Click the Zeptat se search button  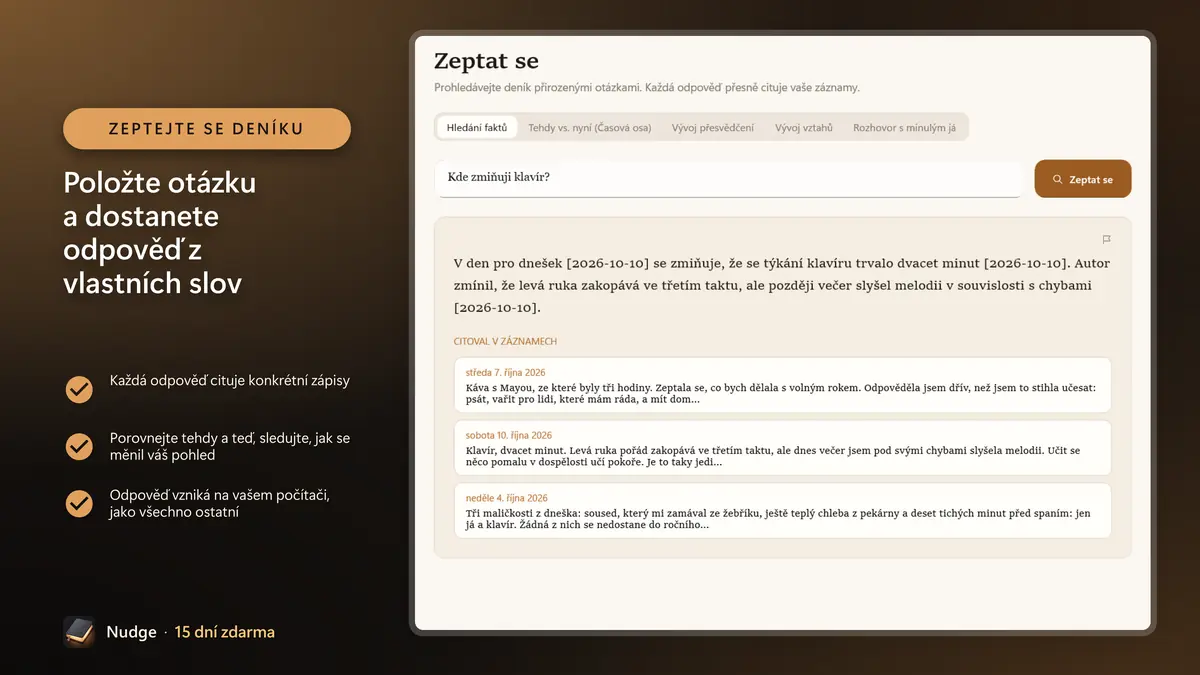(x=1083, y=179)
